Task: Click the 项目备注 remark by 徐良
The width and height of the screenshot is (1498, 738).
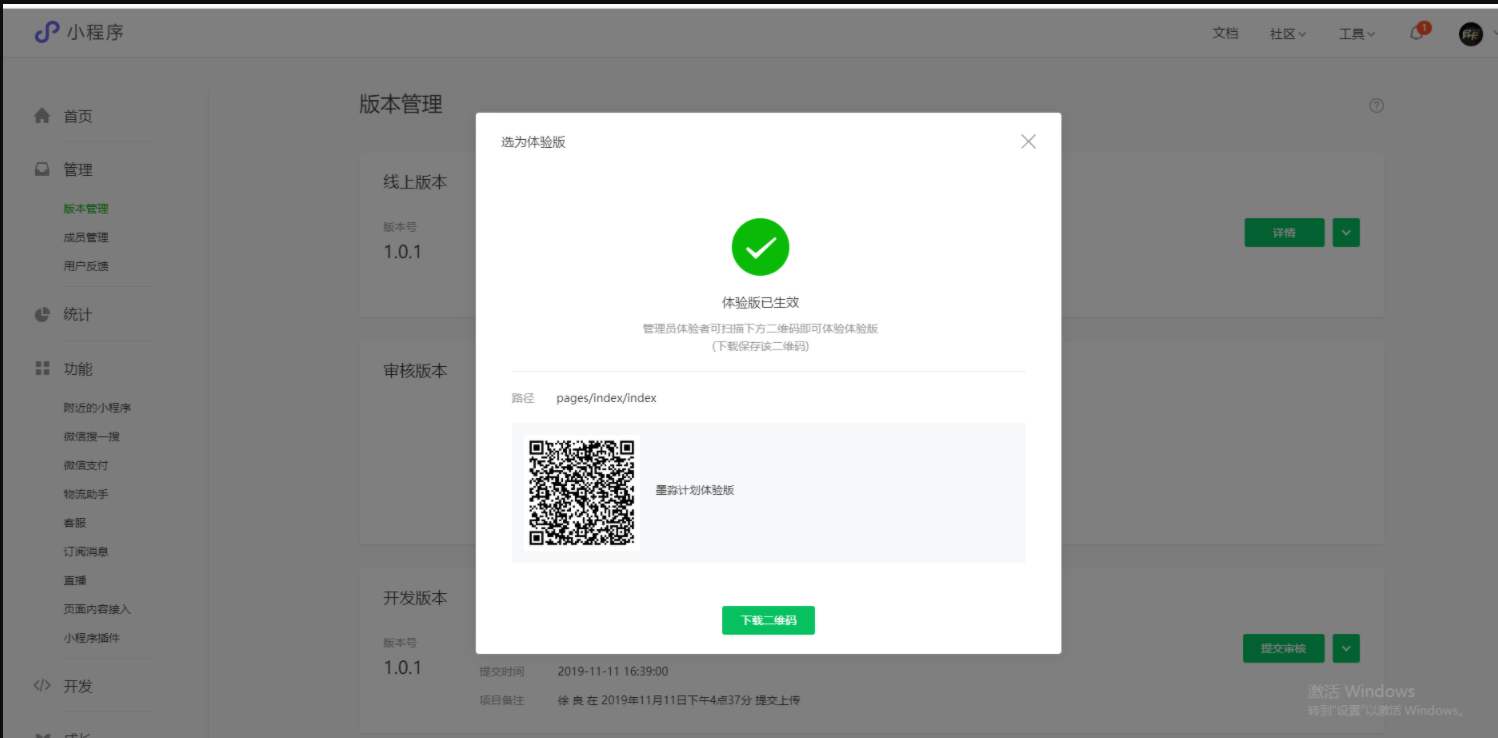Action: click(678, 700)
